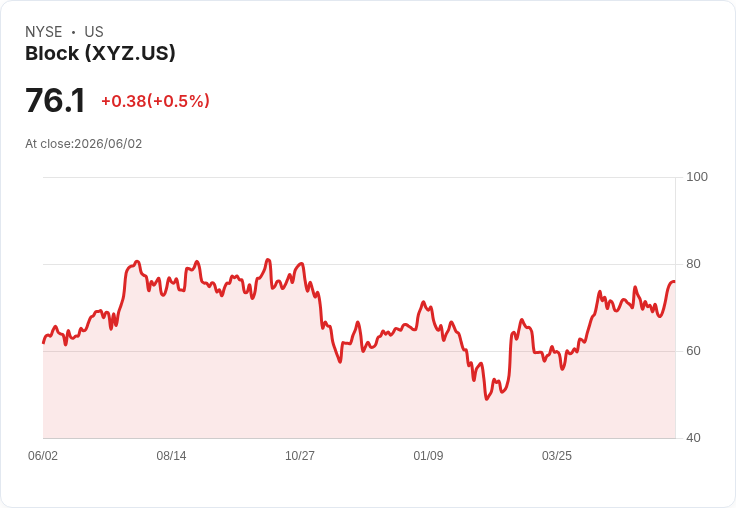The image size is (736, 508).
Task: Click the Block (XYZ.US) stock title
Action: click(100, 54)
